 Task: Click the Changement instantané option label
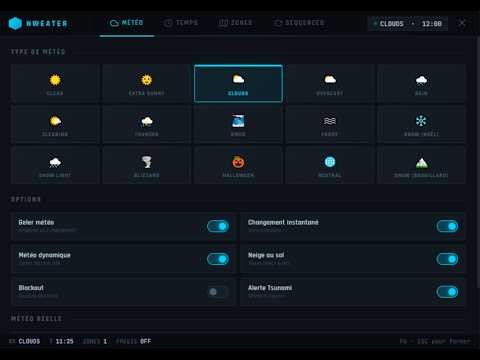click(283, 222)
